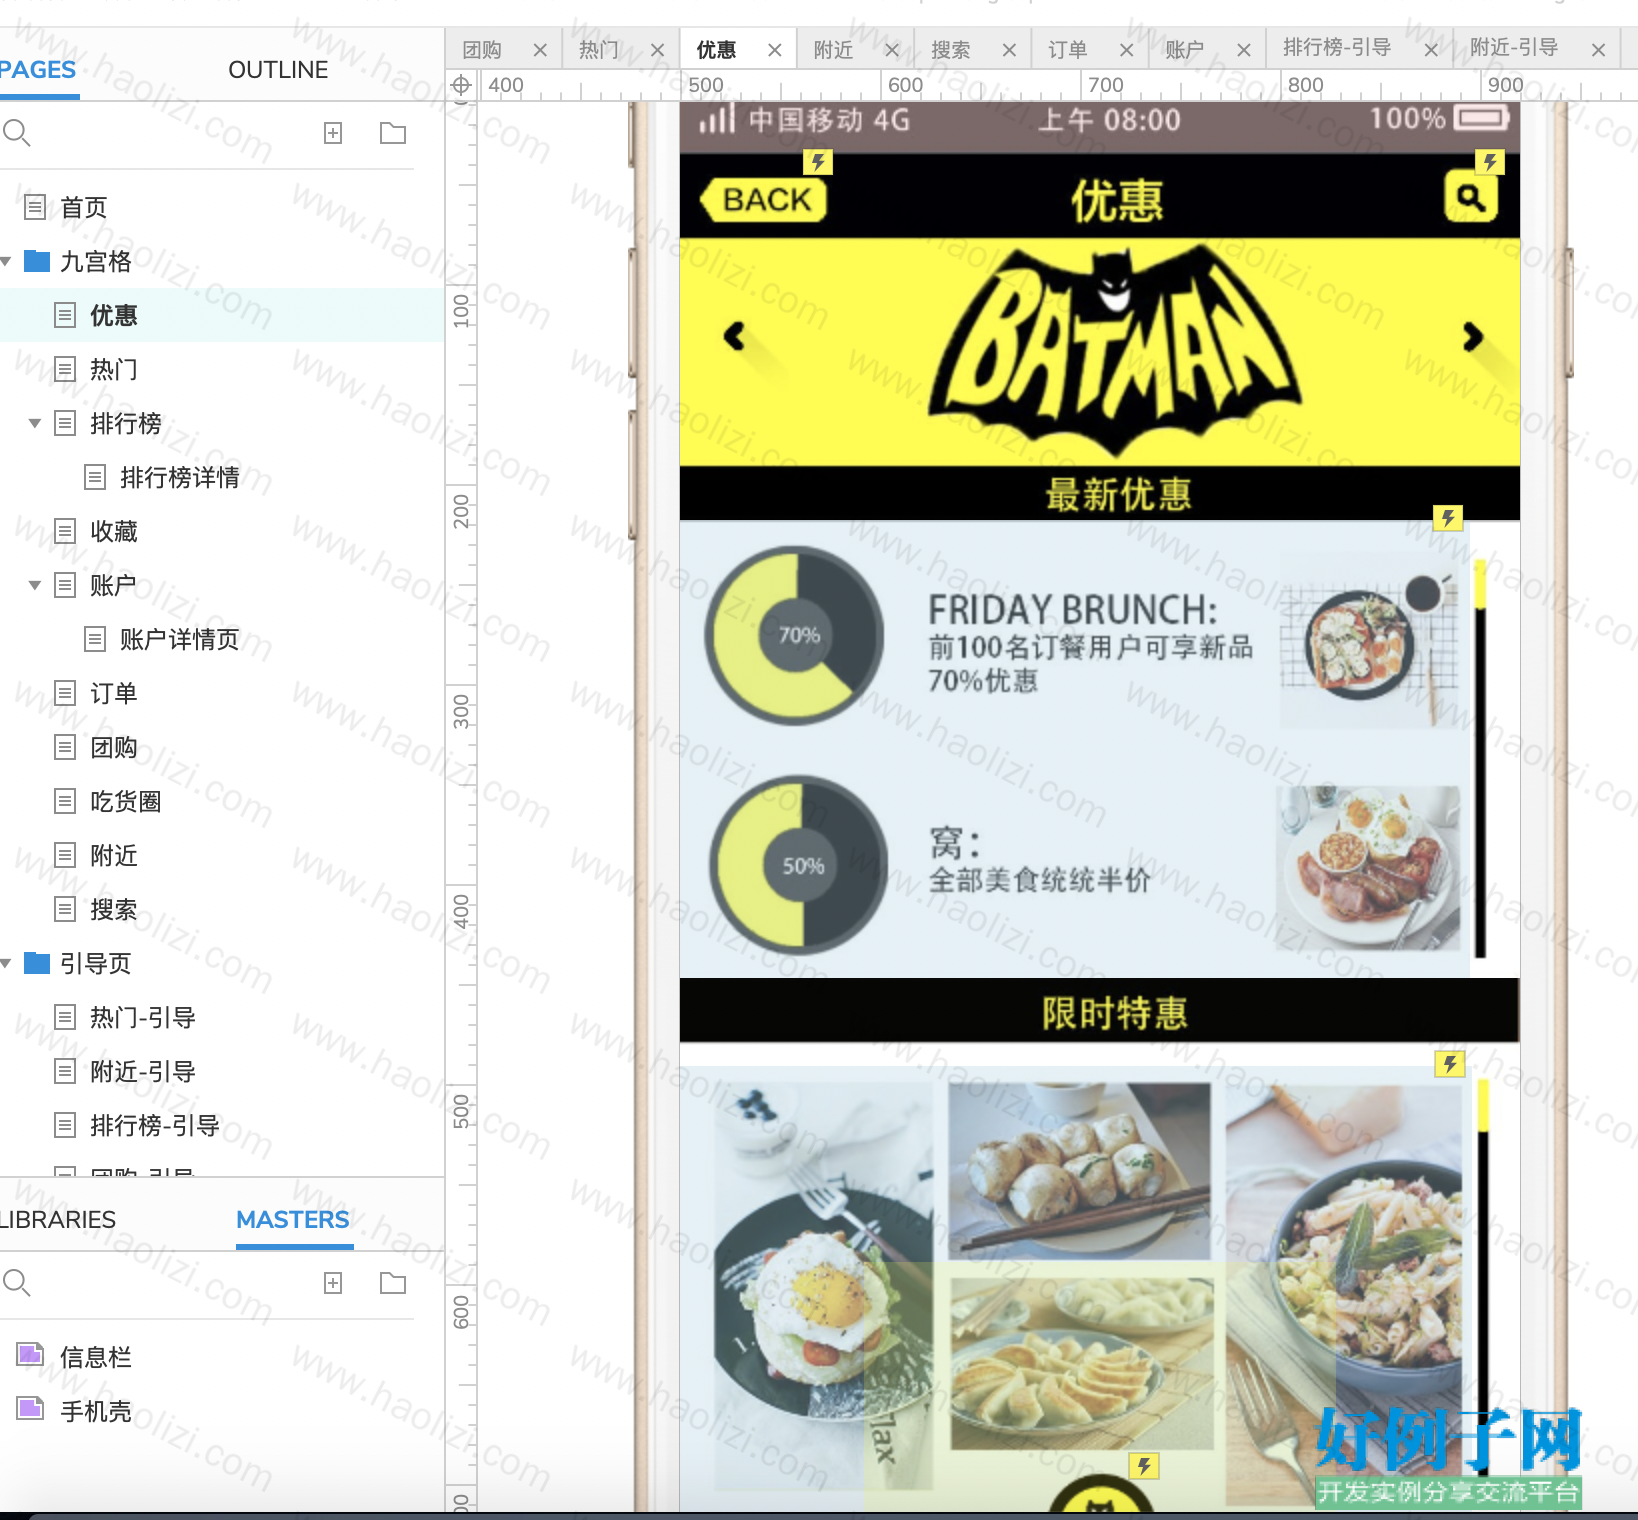
Task: Select the 收藏 page
Action: (x=114, y=532)
